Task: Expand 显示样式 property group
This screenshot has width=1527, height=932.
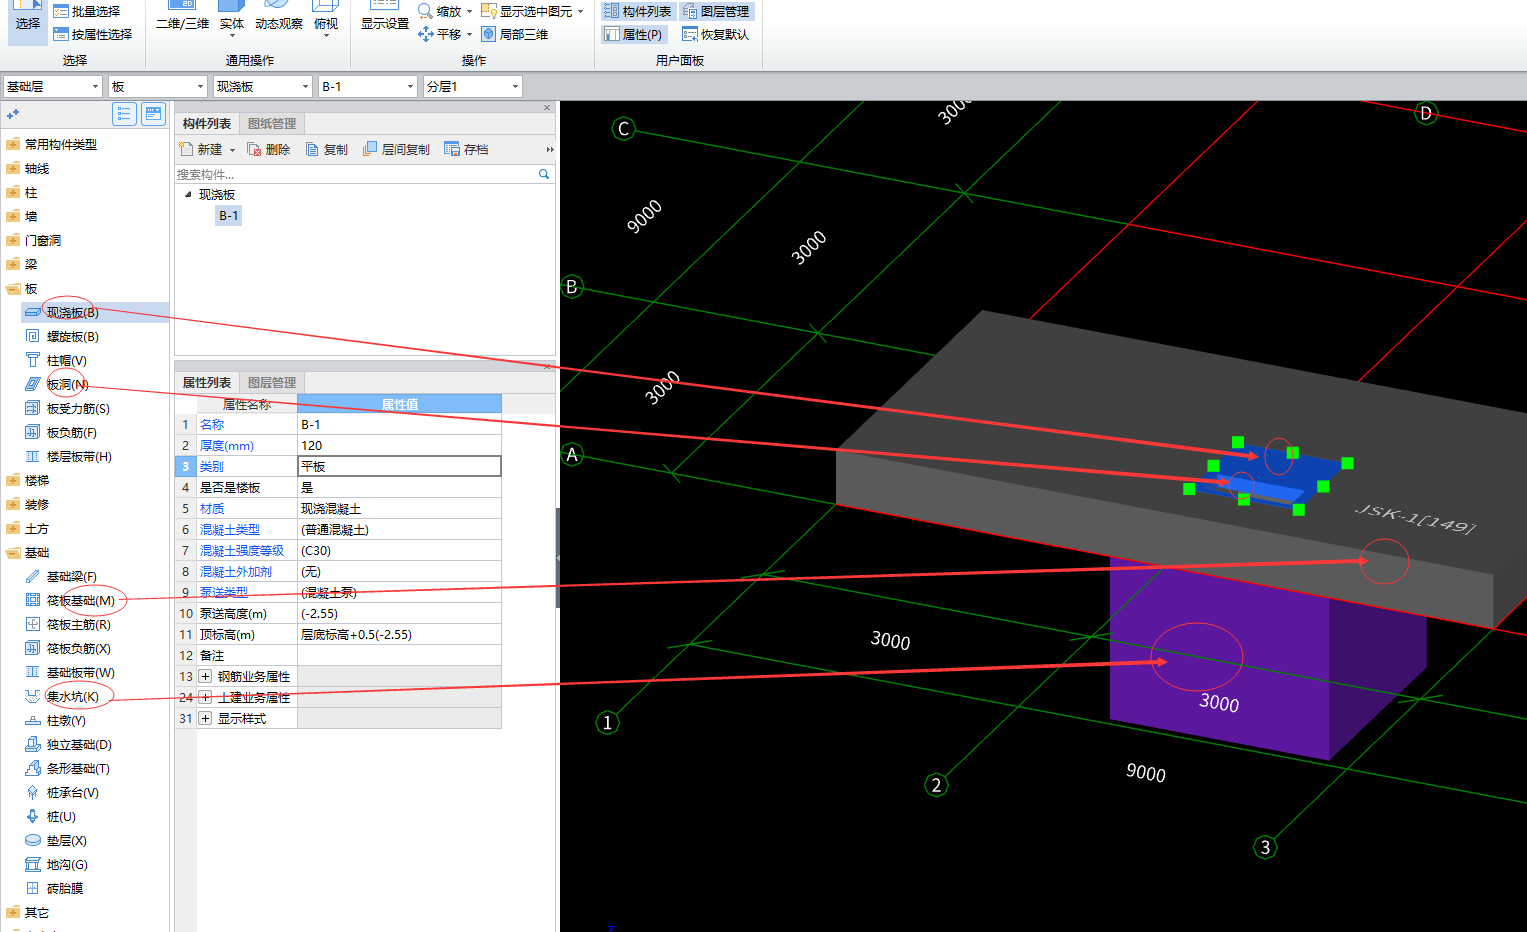Action: point(205,719)
